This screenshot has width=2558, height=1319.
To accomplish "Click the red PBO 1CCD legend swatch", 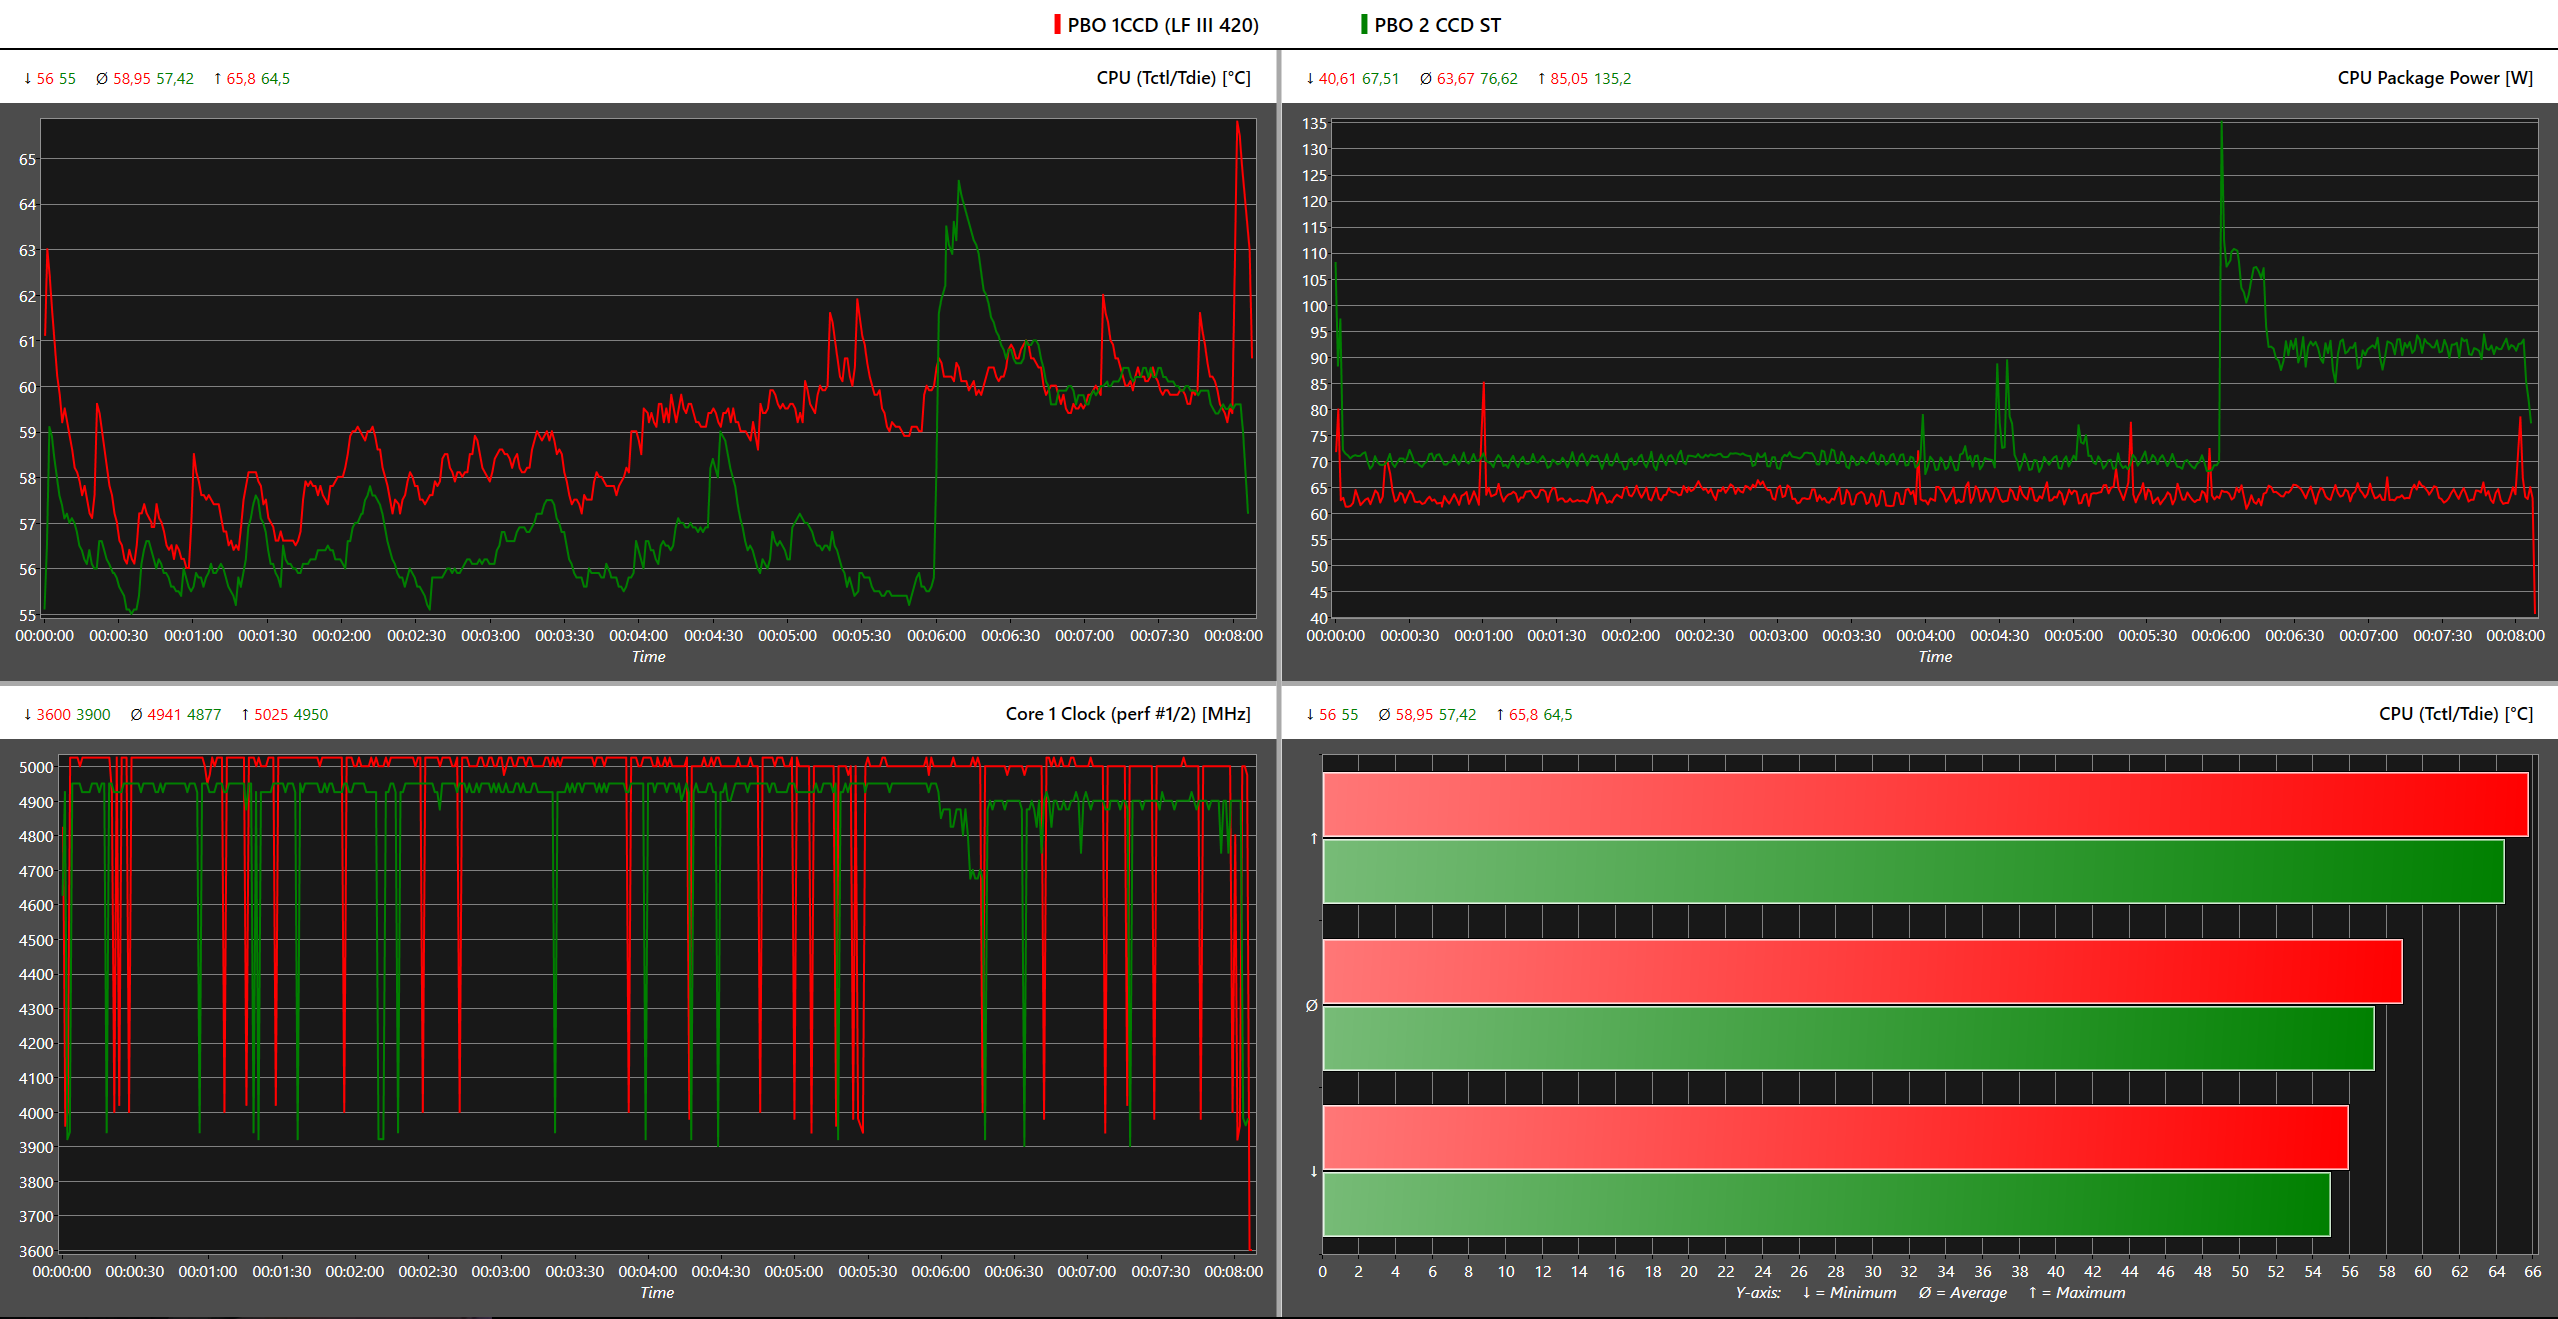I will tap(1057, 25).
